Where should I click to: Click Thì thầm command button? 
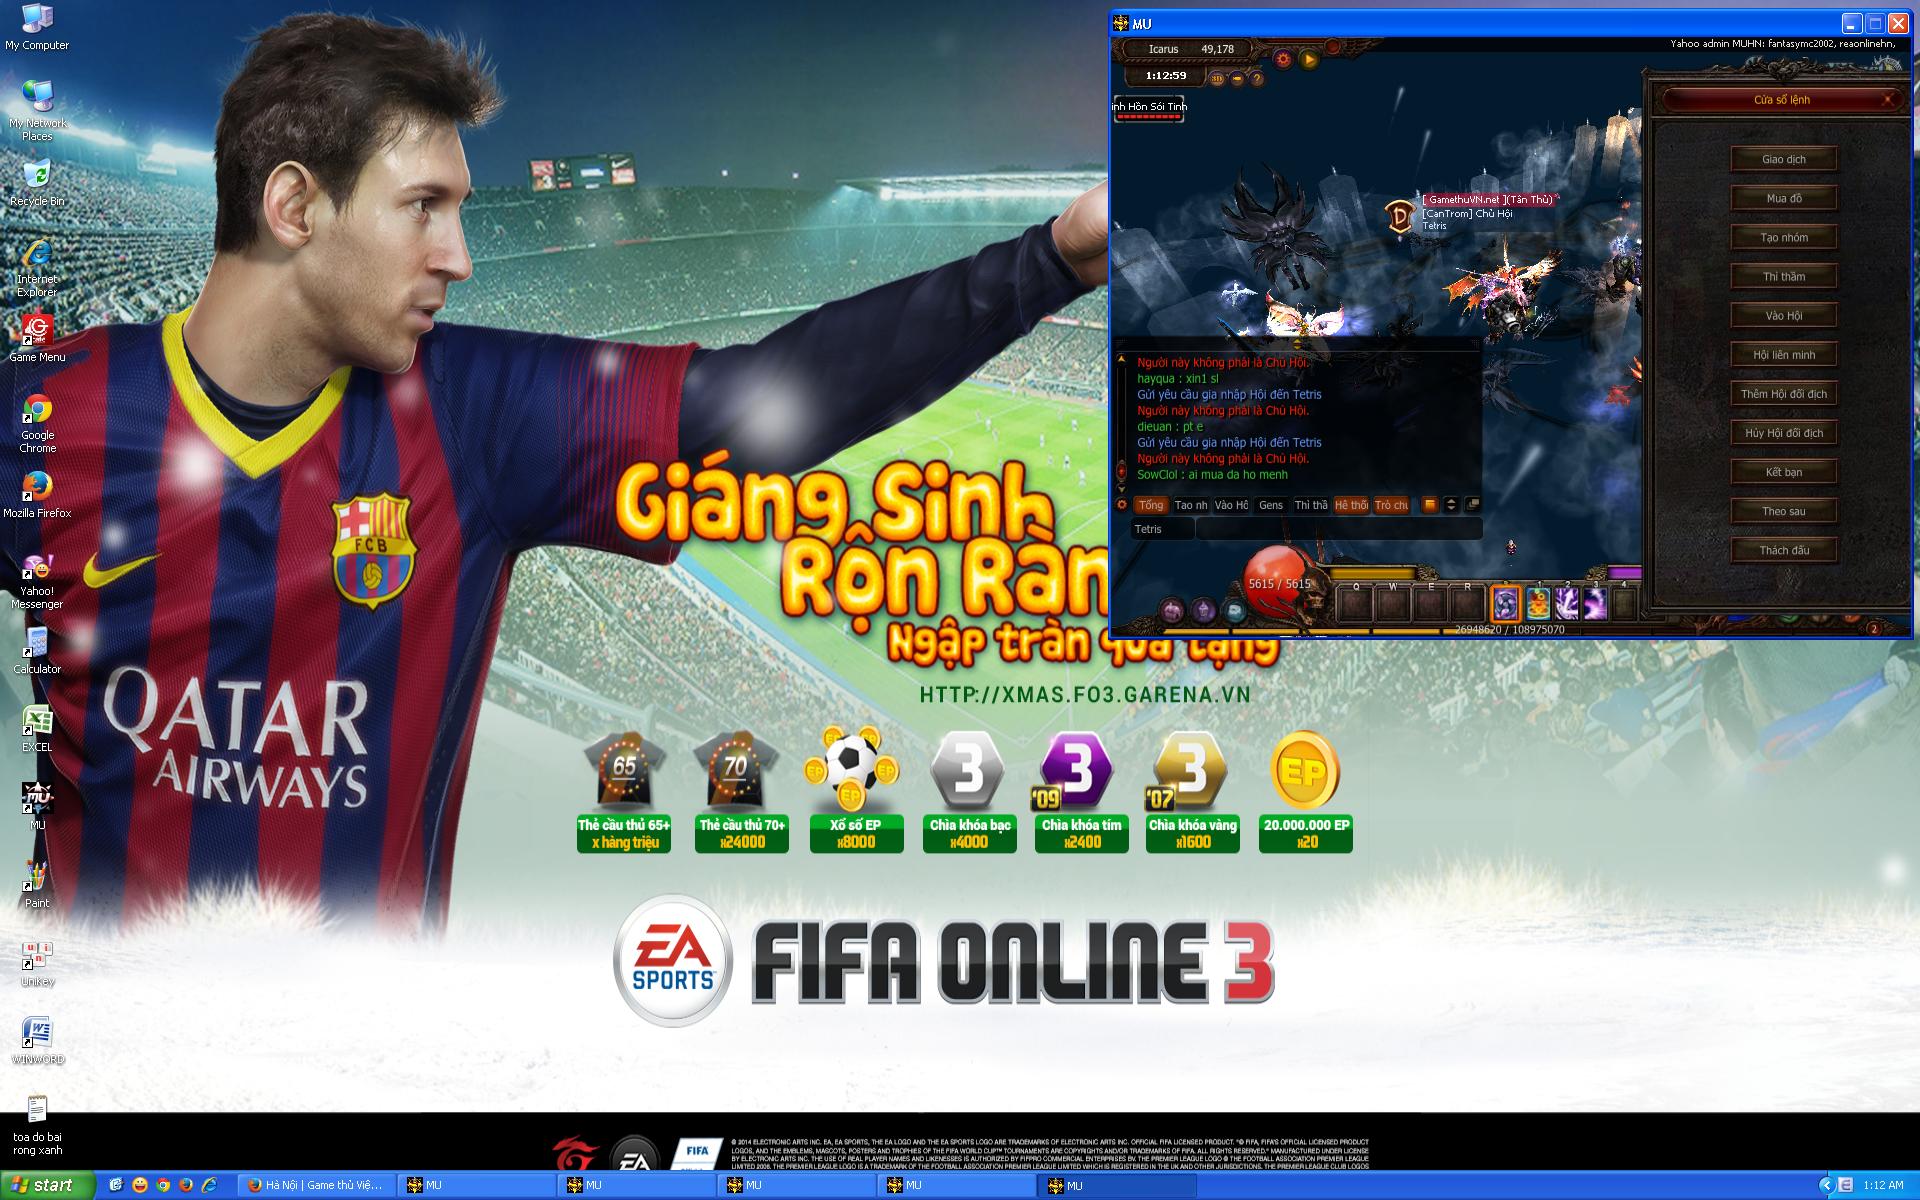coord(1784,276)
